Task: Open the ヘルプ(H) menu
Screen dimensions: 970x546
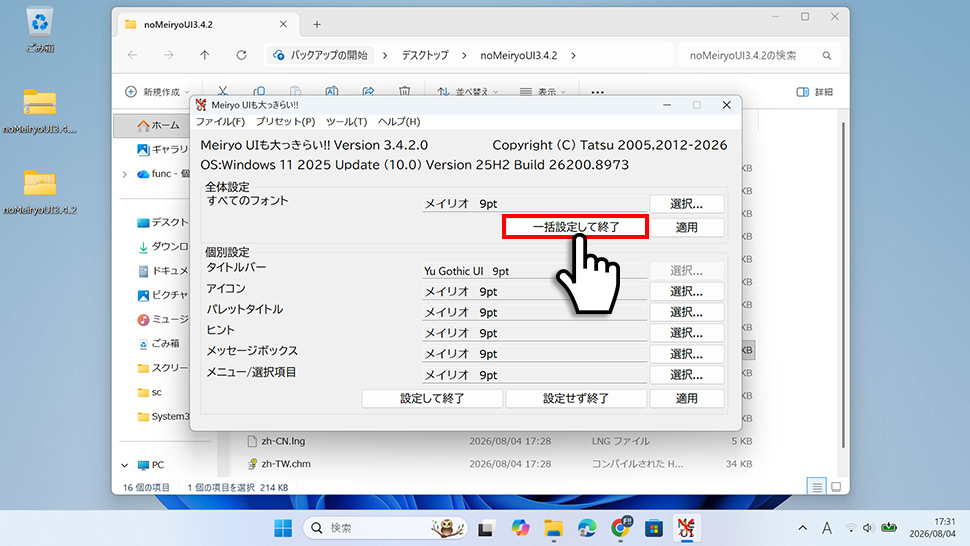Action: point(399,122)
